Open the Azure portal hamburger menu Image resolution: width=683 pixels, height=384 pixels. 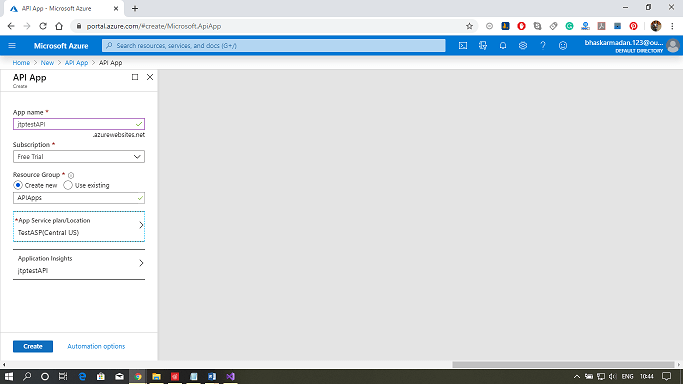[x=12, y=46]
